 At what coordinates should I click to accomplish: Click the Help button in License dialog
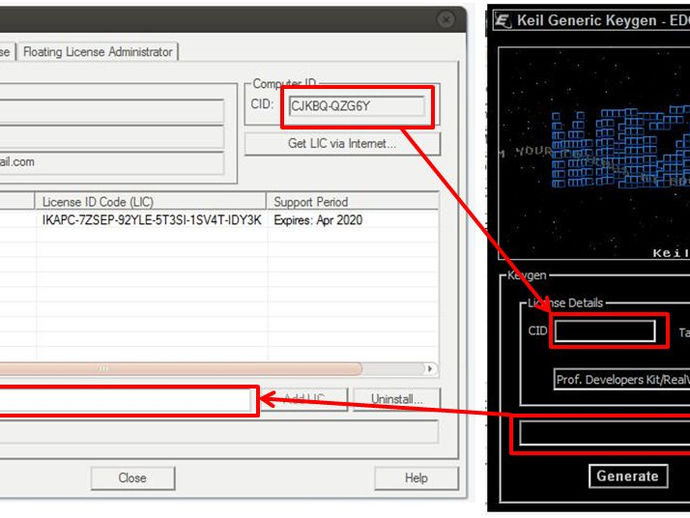click(x=416, y=478)
